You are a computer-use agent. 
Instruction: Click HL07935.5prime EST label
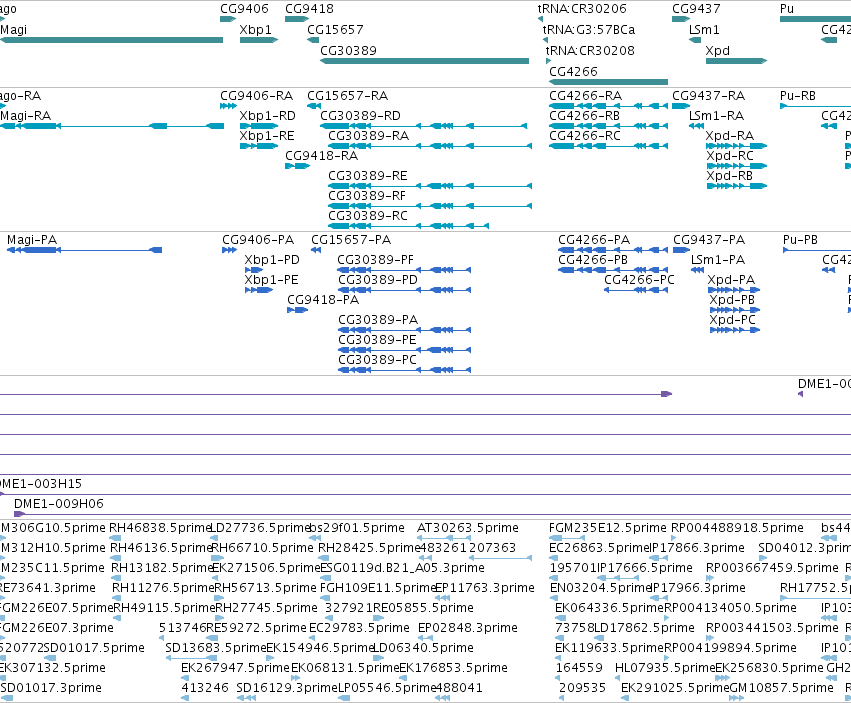coord(665,668)
